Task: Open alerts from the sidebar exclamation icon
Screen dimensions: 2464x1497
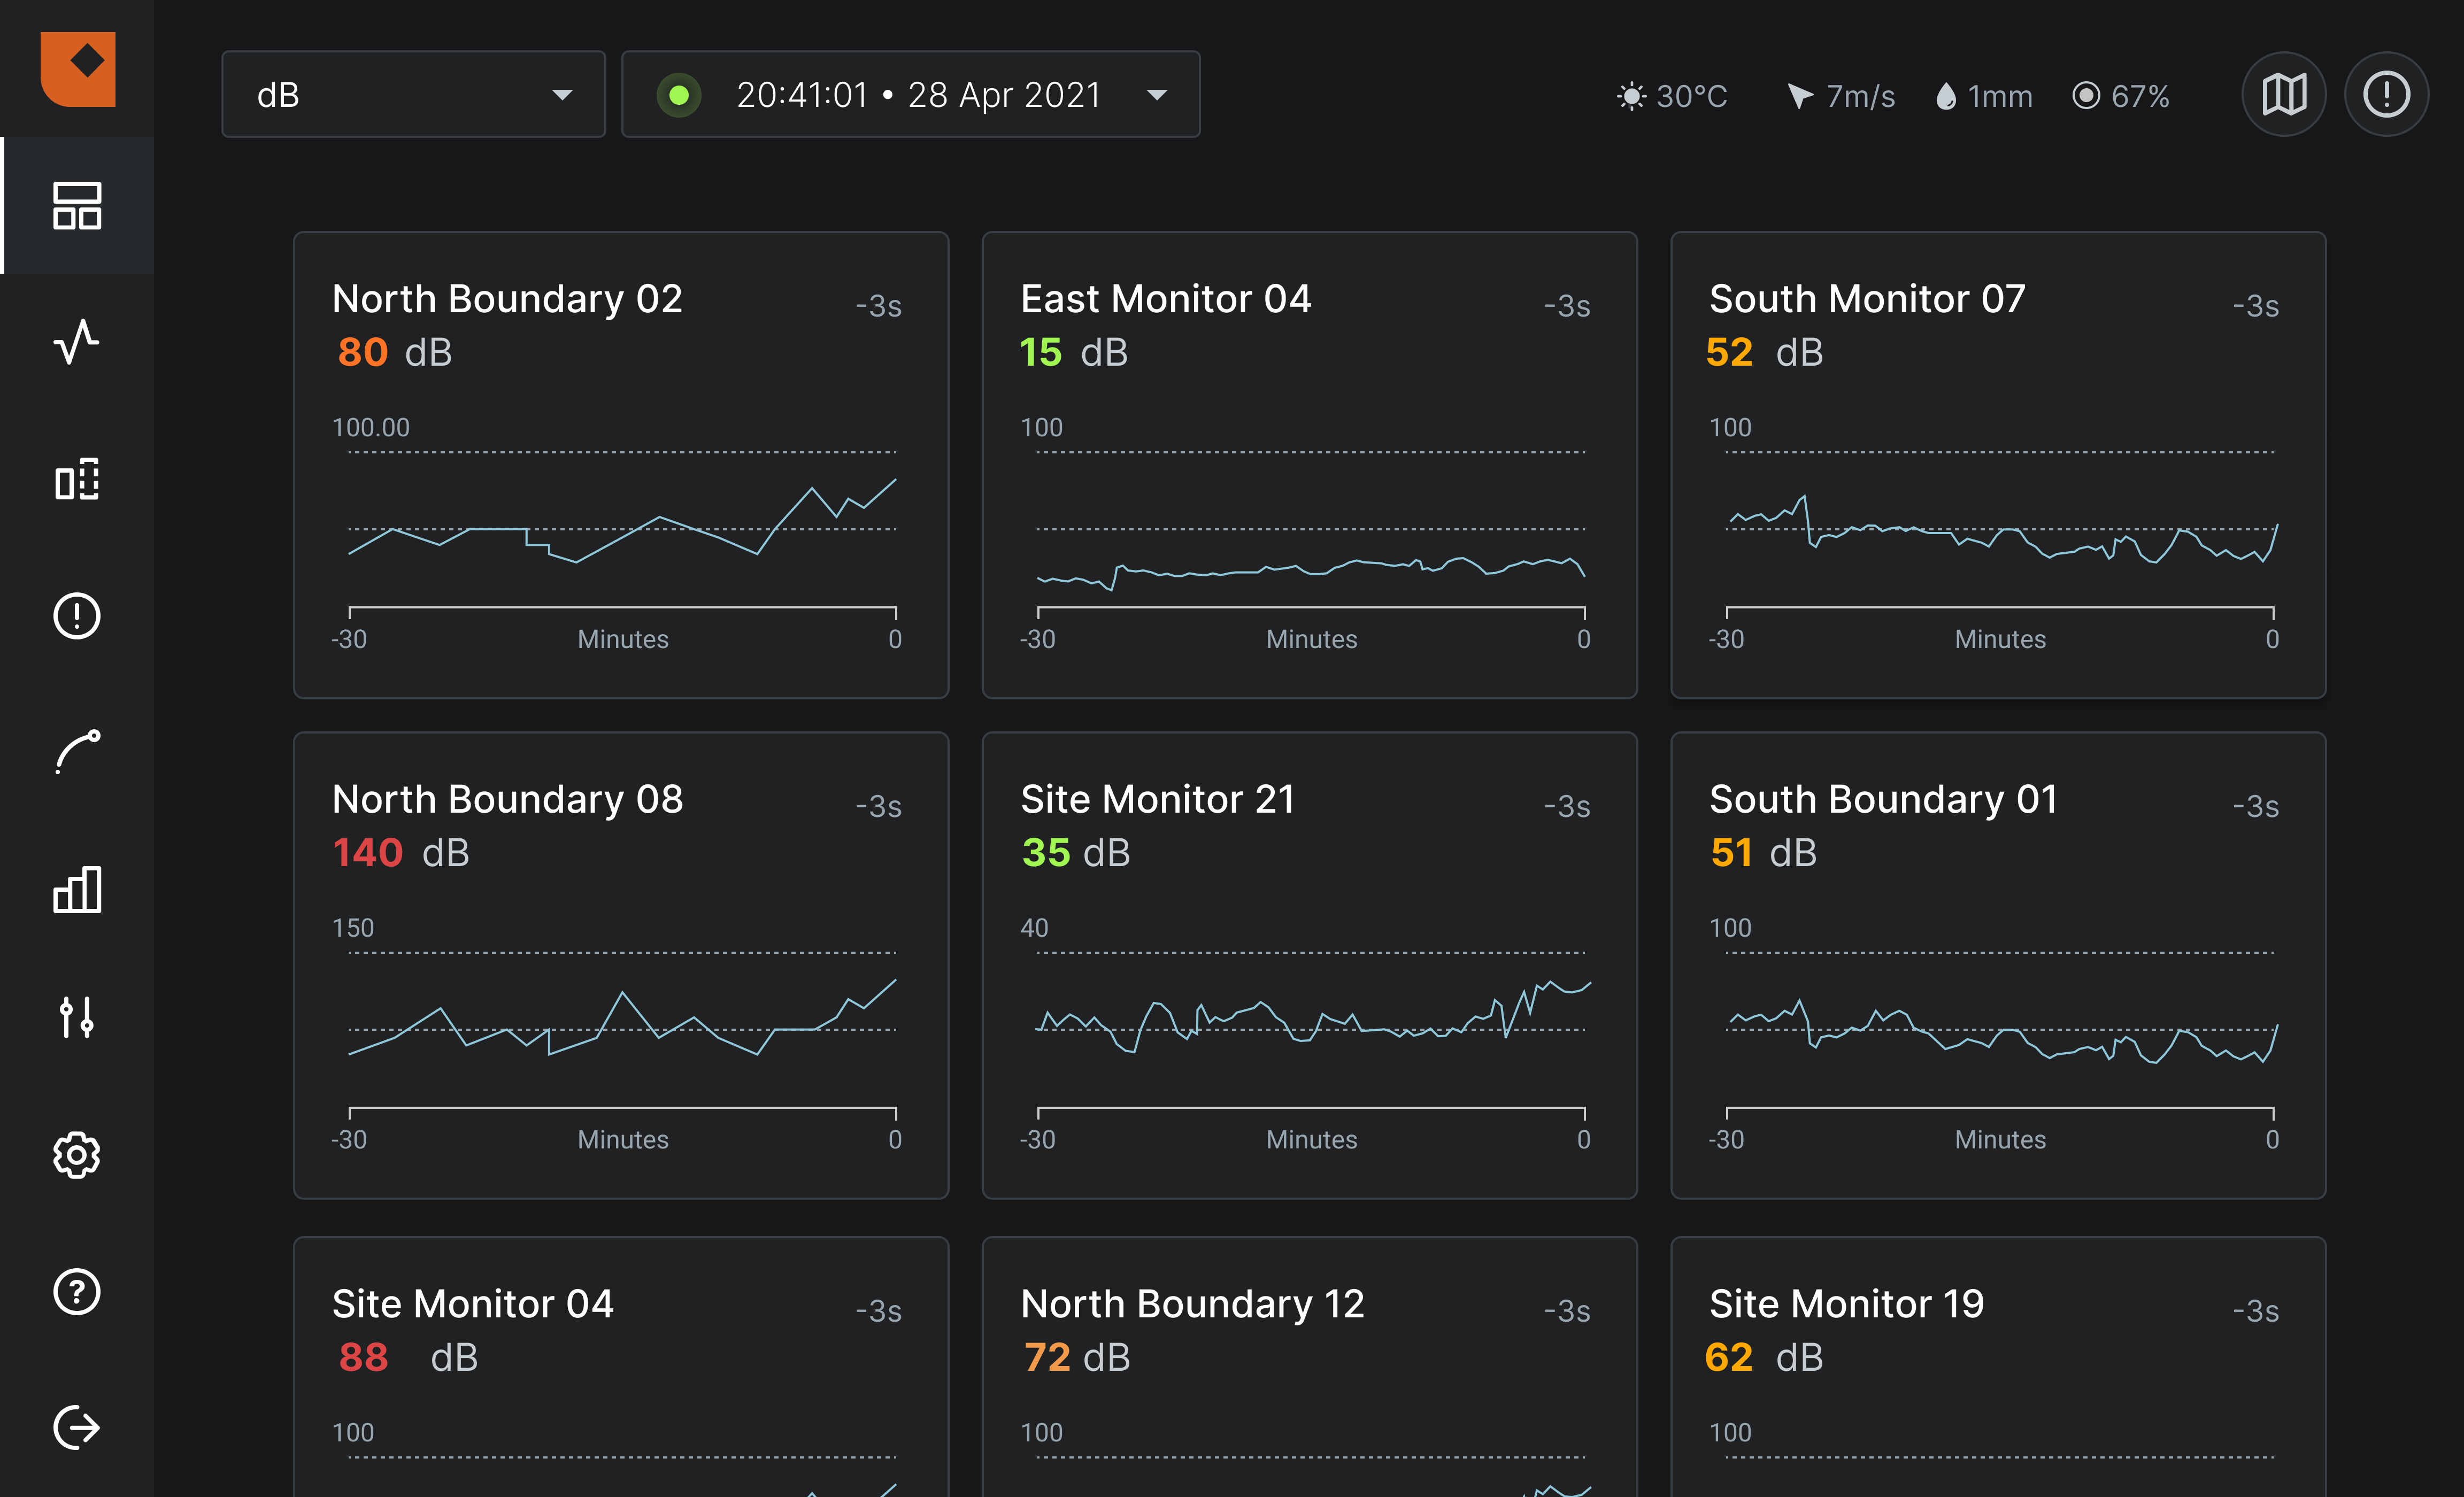Action: [77, 616]
